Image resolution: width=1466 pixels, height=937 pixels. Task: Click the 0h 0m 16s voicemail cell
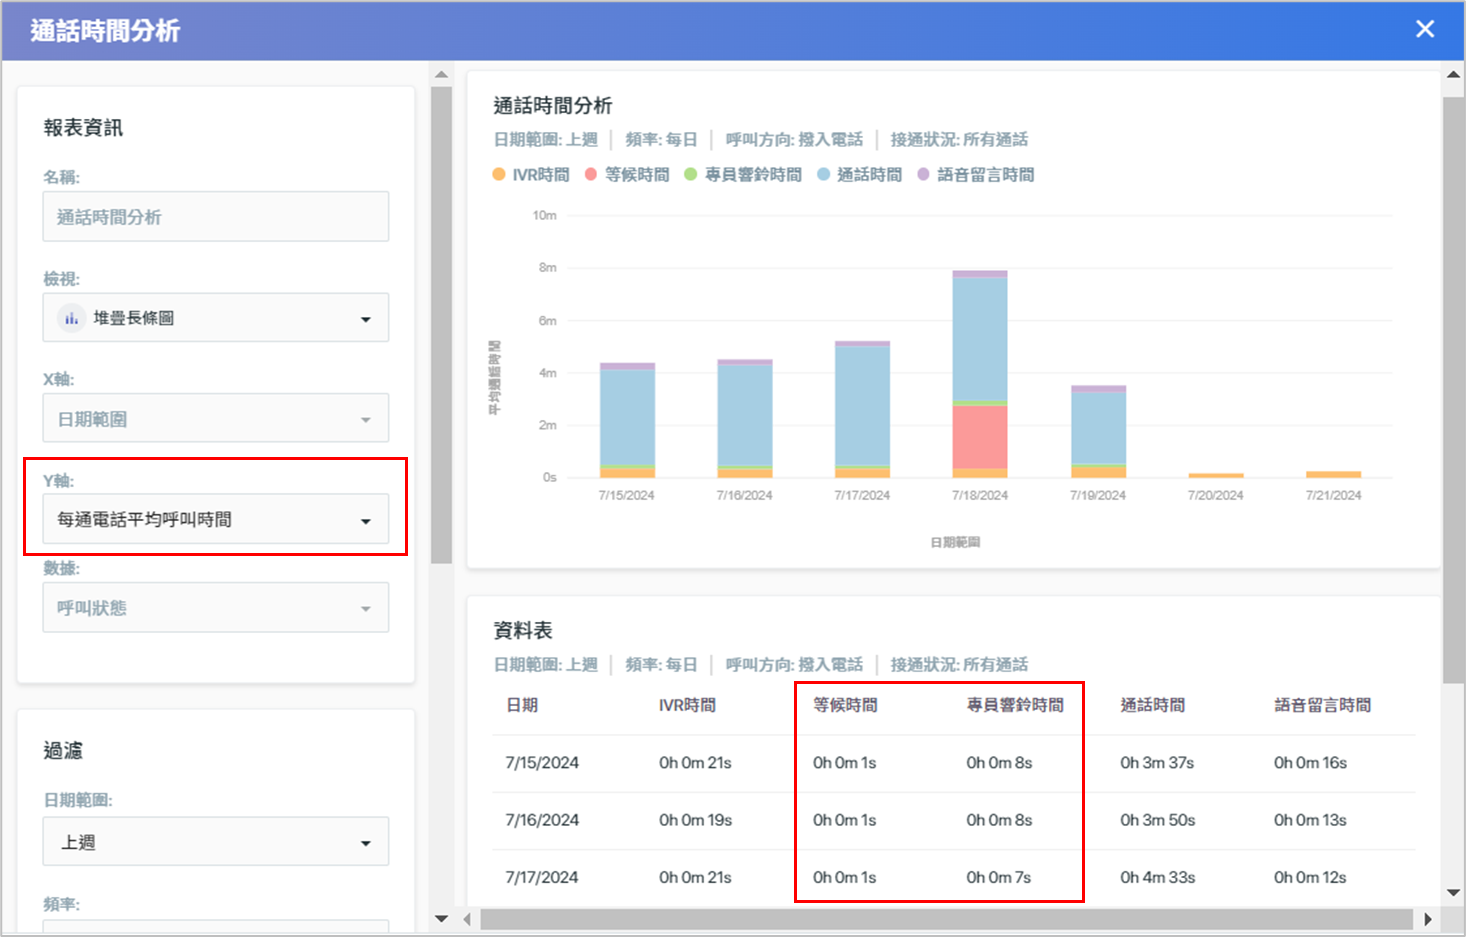pos(1310,763)
